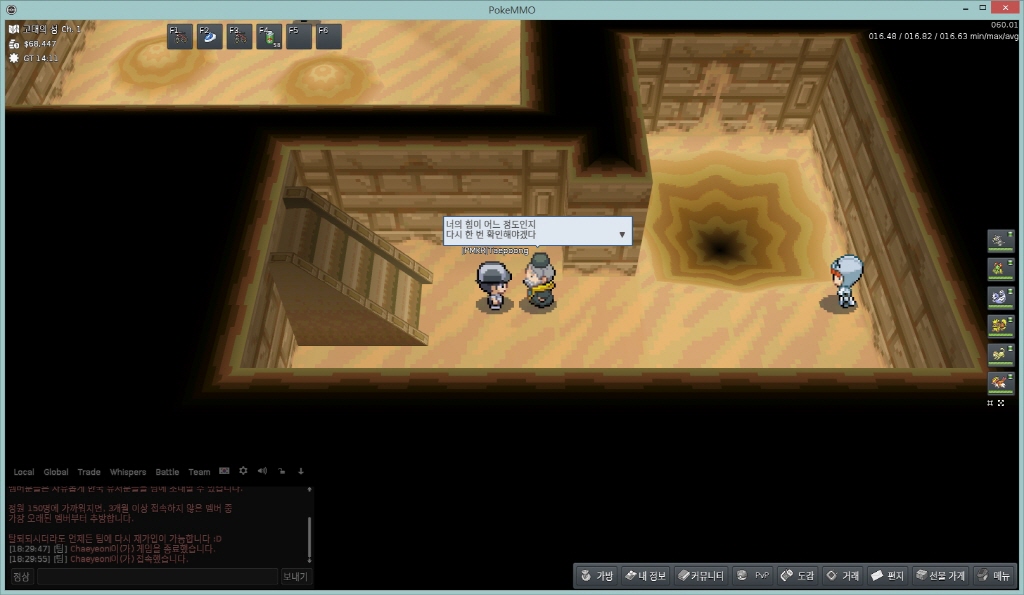
Task: Activate the F2 hotkey item slot
Action: tap(210, 37)
